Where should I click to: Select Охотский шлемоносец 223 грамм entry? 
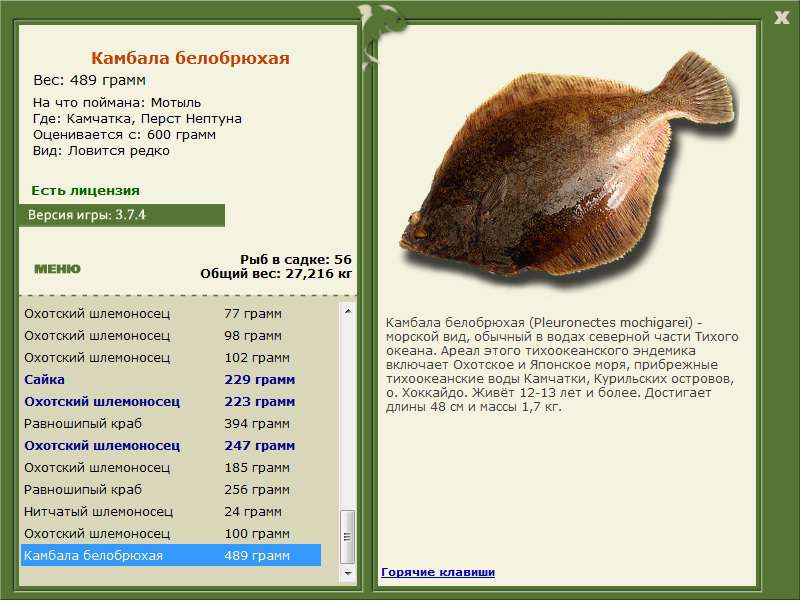click(171, 402)
